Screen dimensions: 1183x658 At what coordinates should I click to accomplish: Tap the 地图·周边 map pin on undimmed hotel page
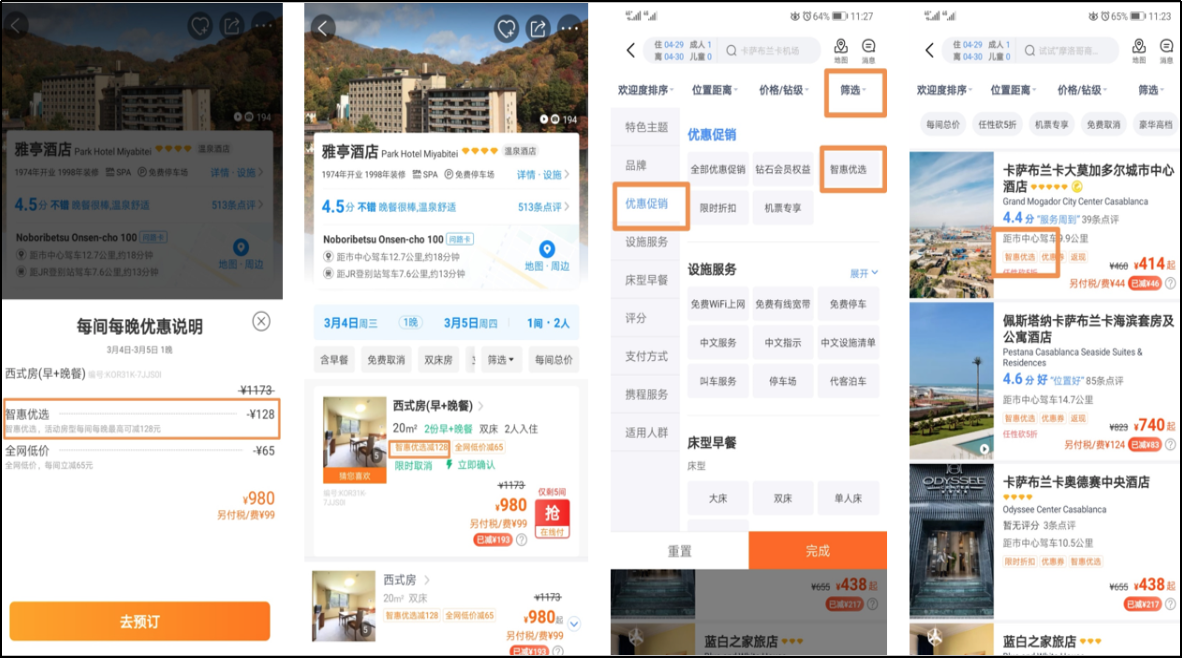click(x=547, y=256)
